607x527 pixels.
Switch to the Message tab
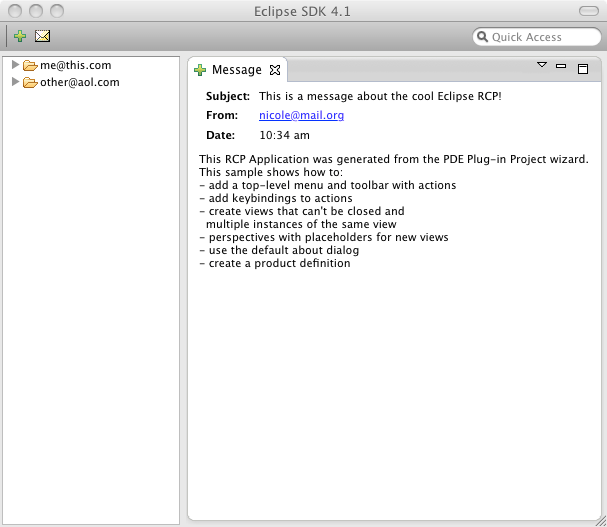click(236, 70)
